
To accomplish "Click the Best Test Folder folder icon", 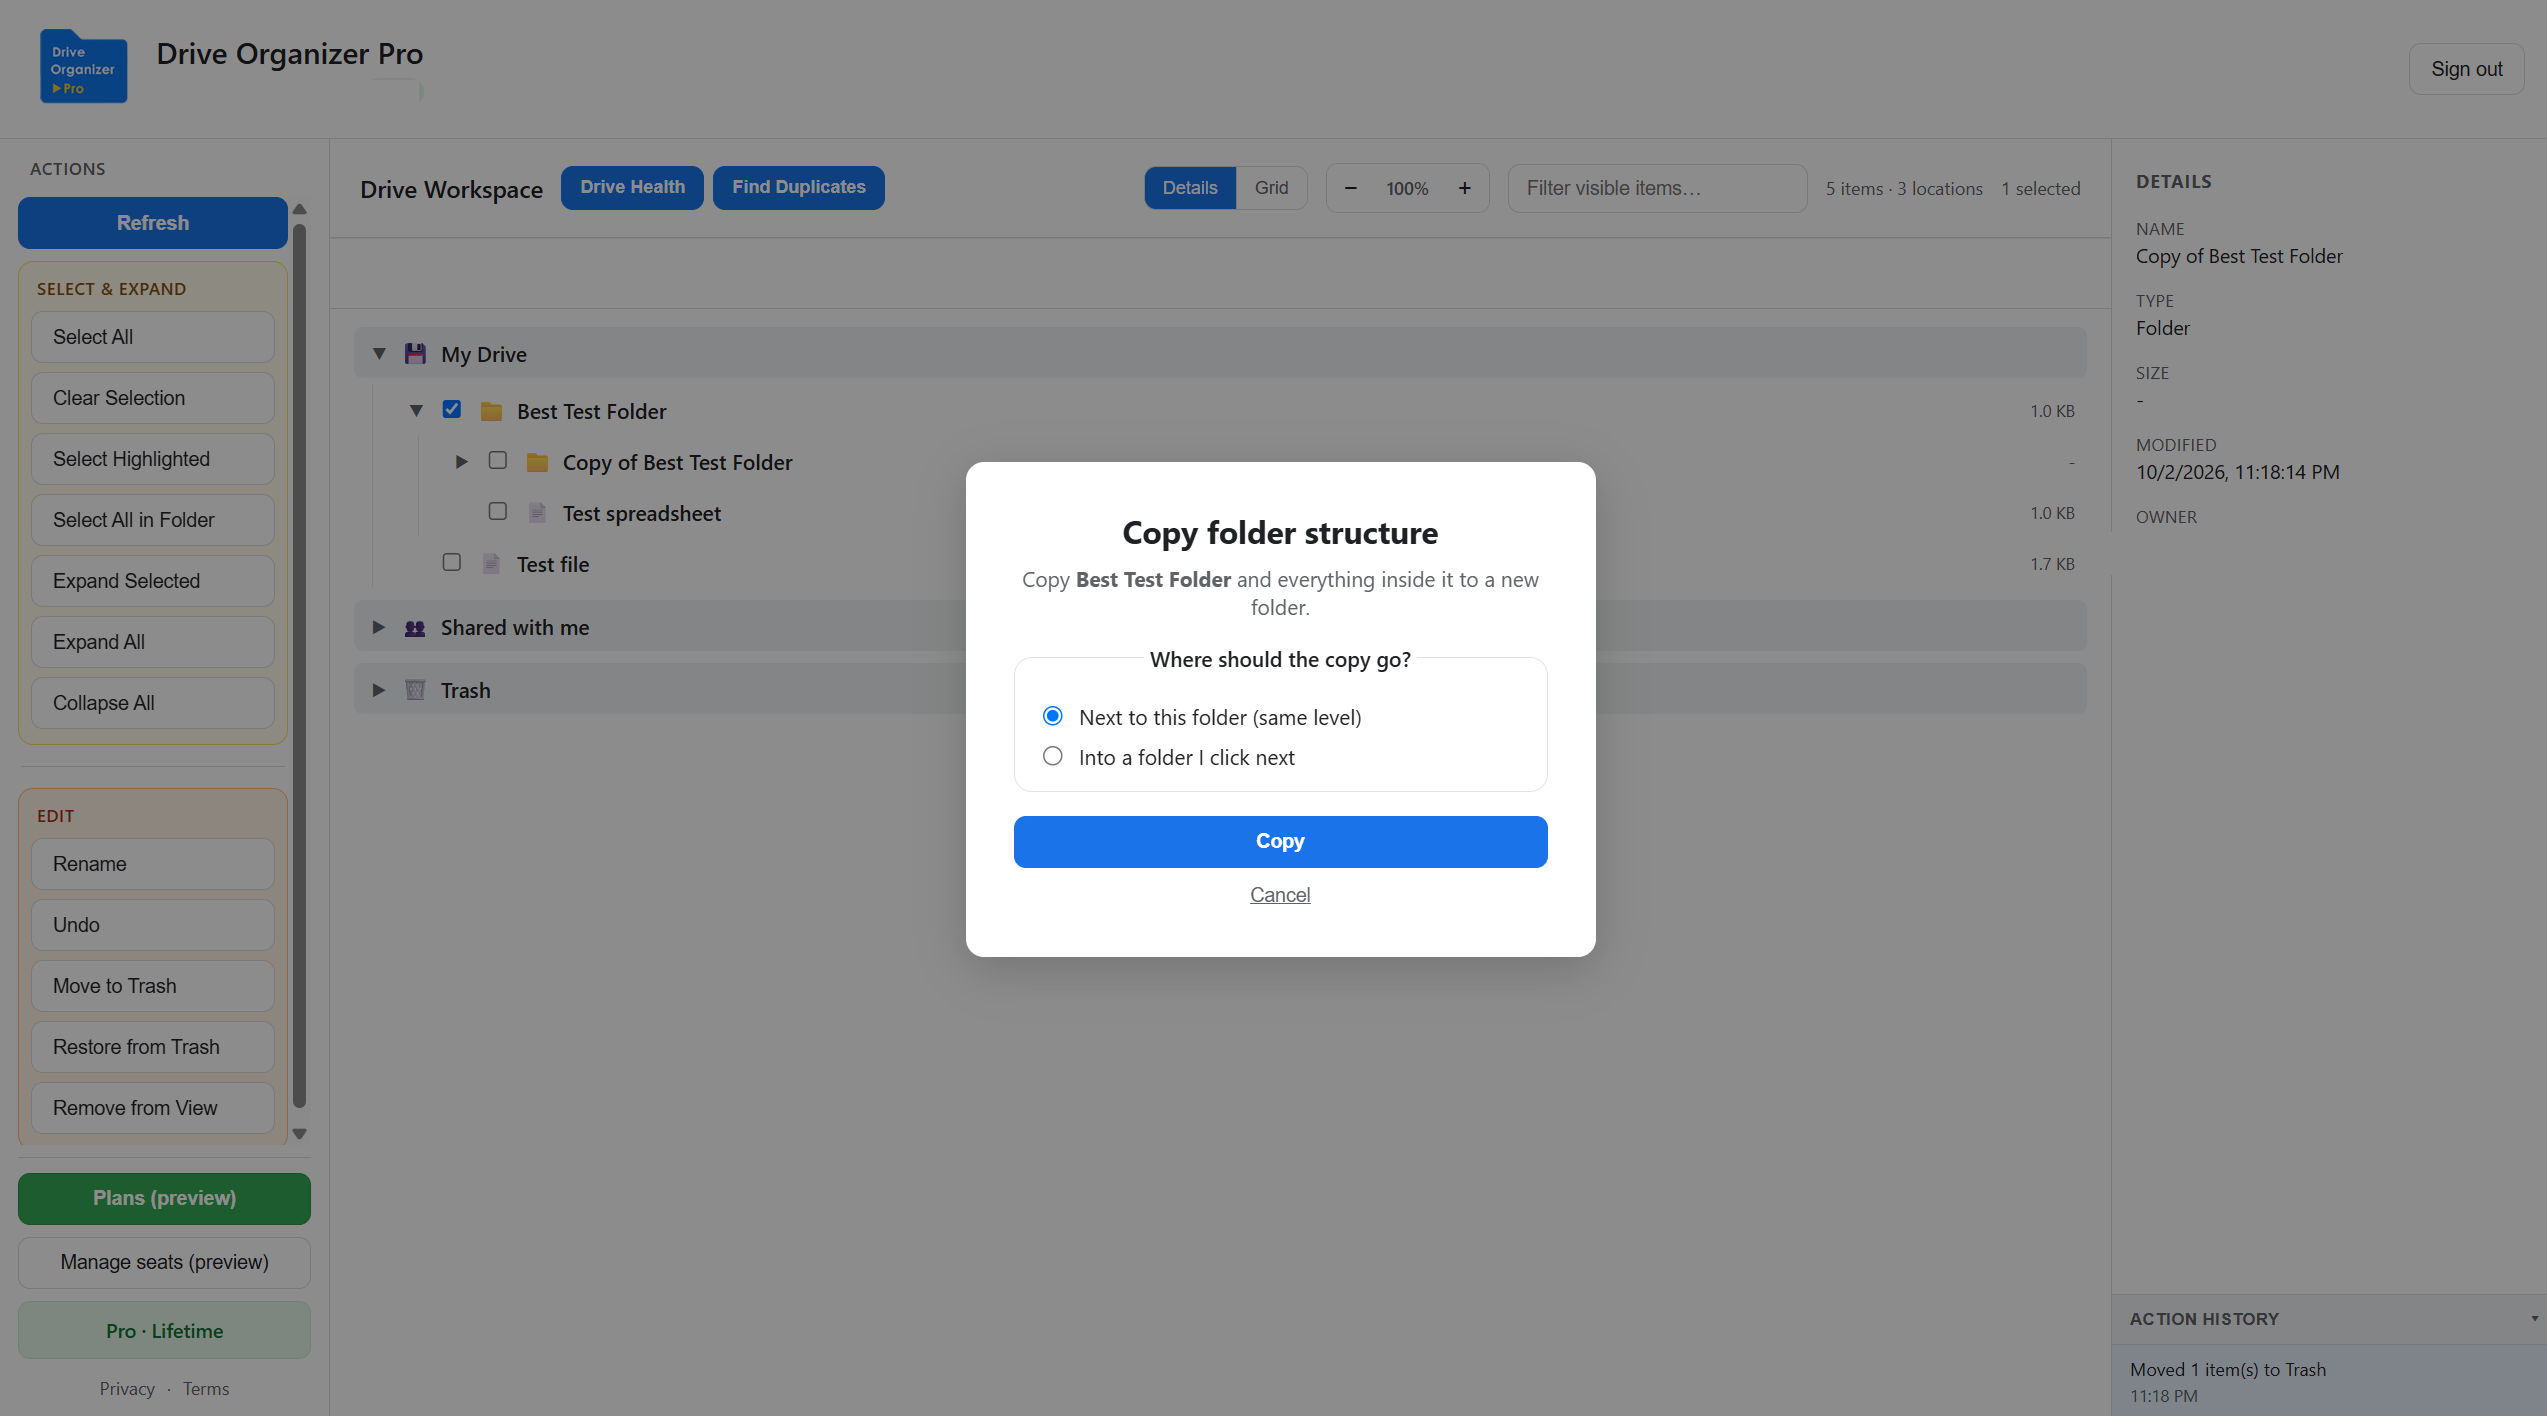I will 491,411.
